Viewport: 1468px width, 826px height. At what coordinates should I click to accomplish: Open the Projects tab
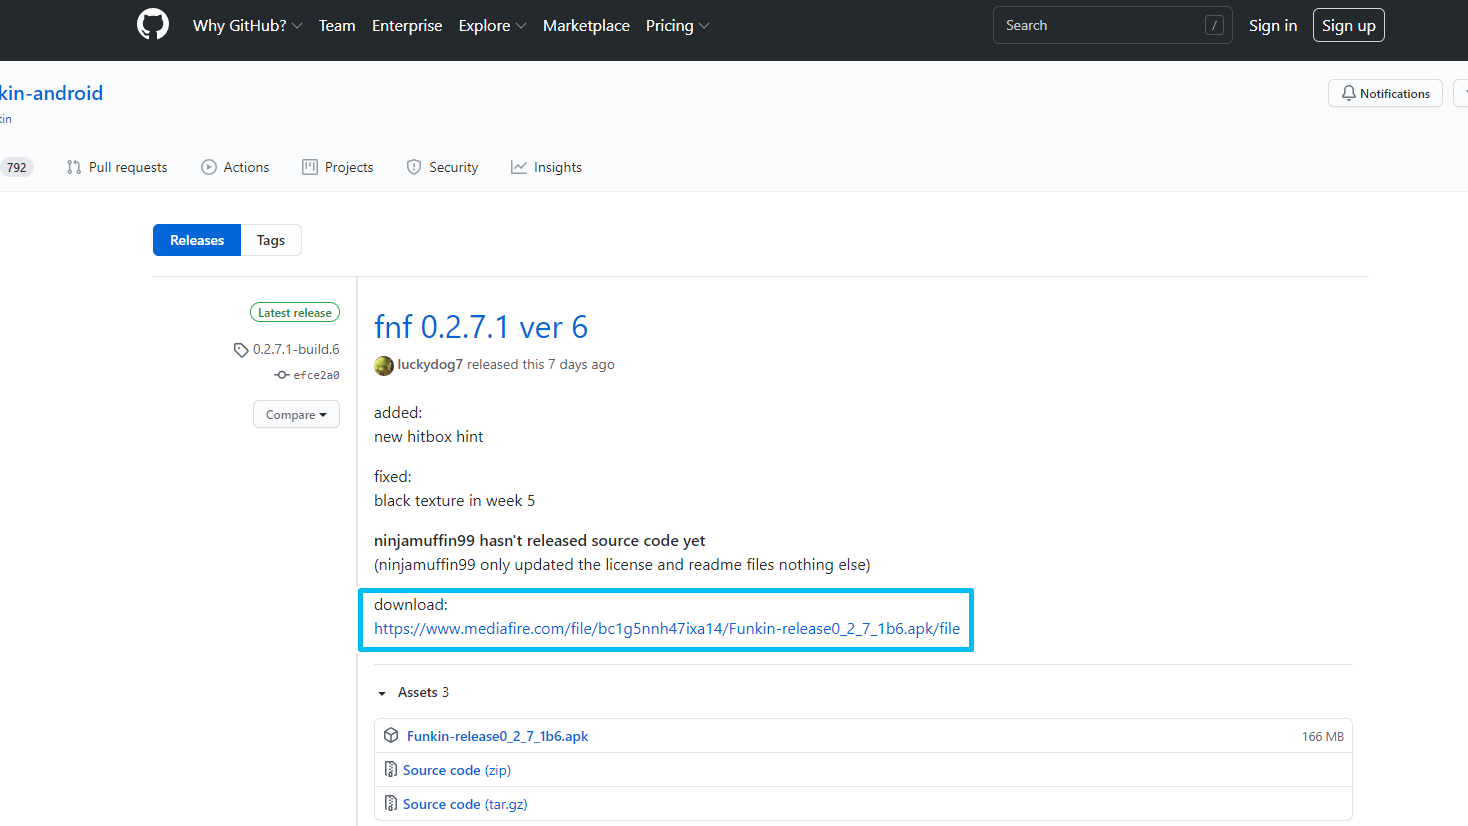(338, 167)
